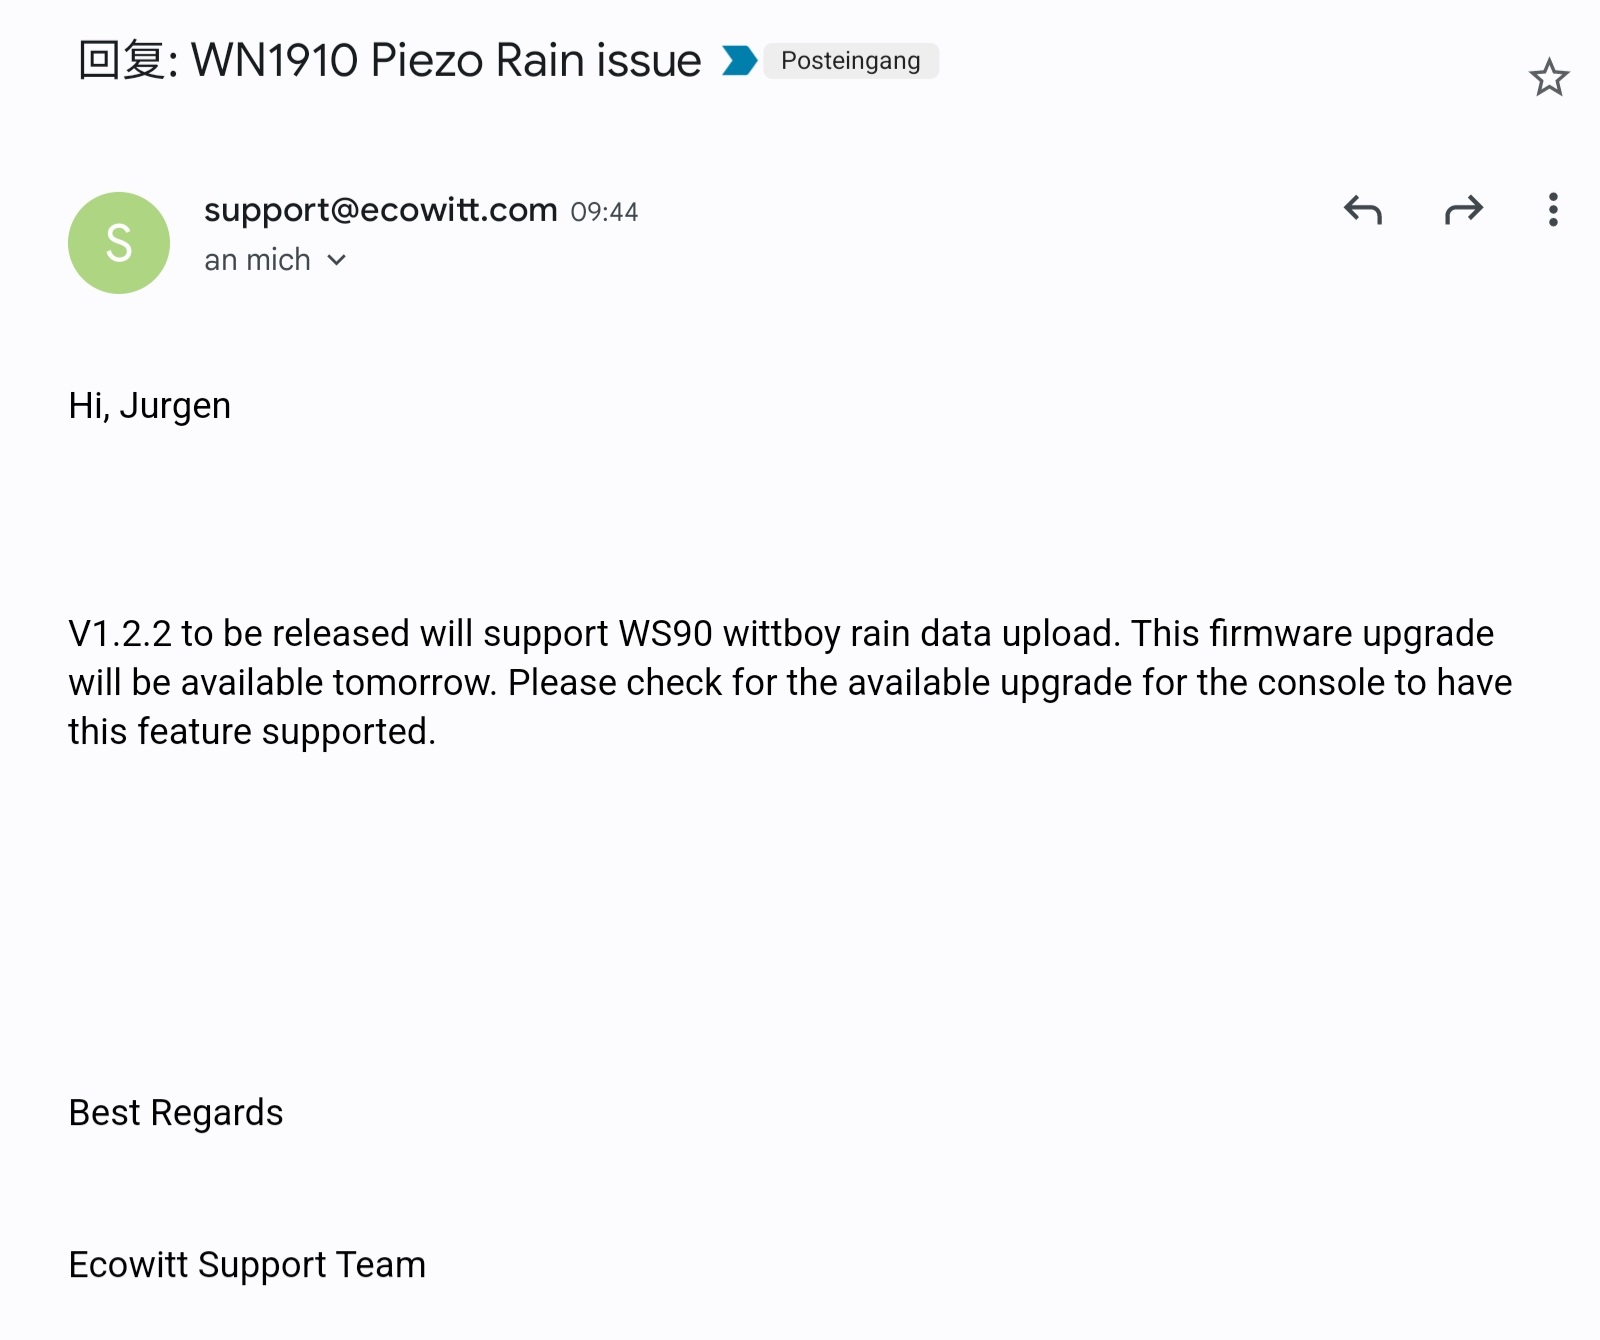Open the three-dot more options menu

tap(1553, 210)
